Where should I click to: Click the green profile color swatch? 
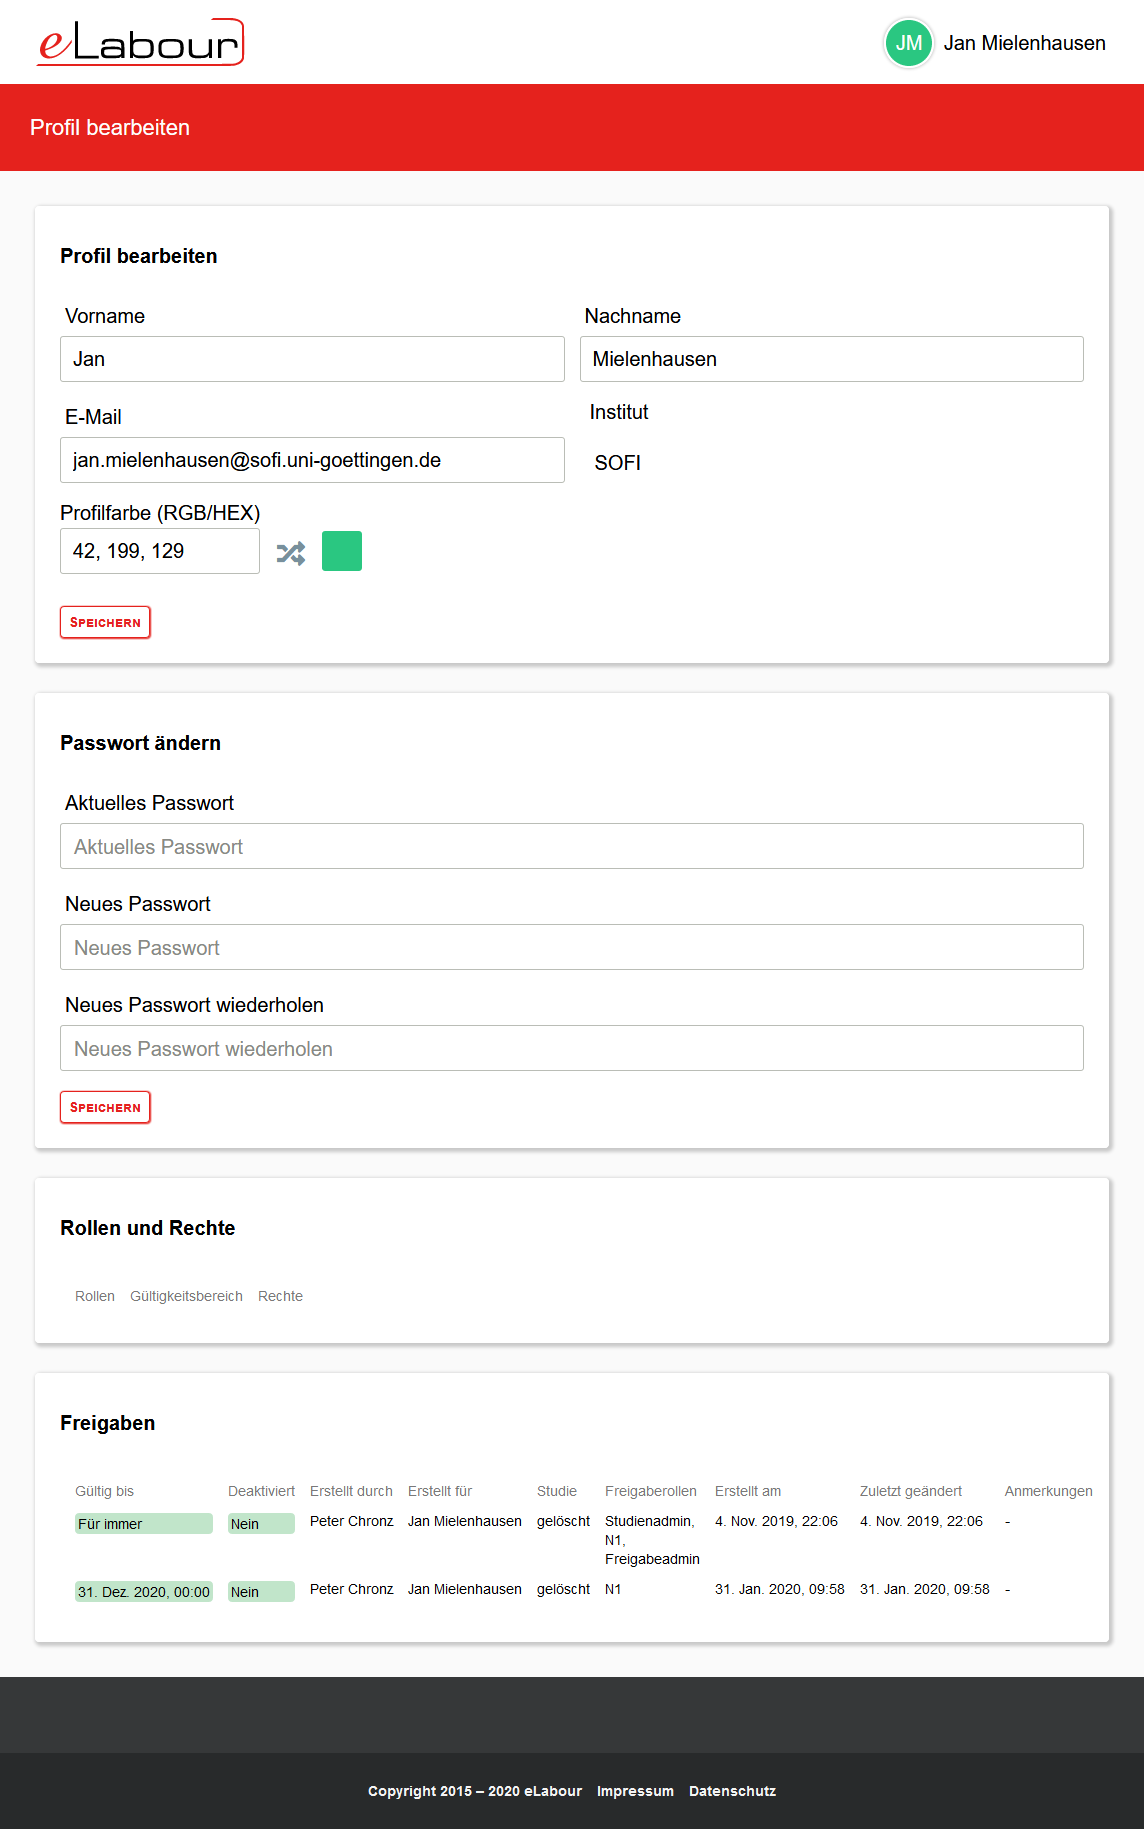342,551
